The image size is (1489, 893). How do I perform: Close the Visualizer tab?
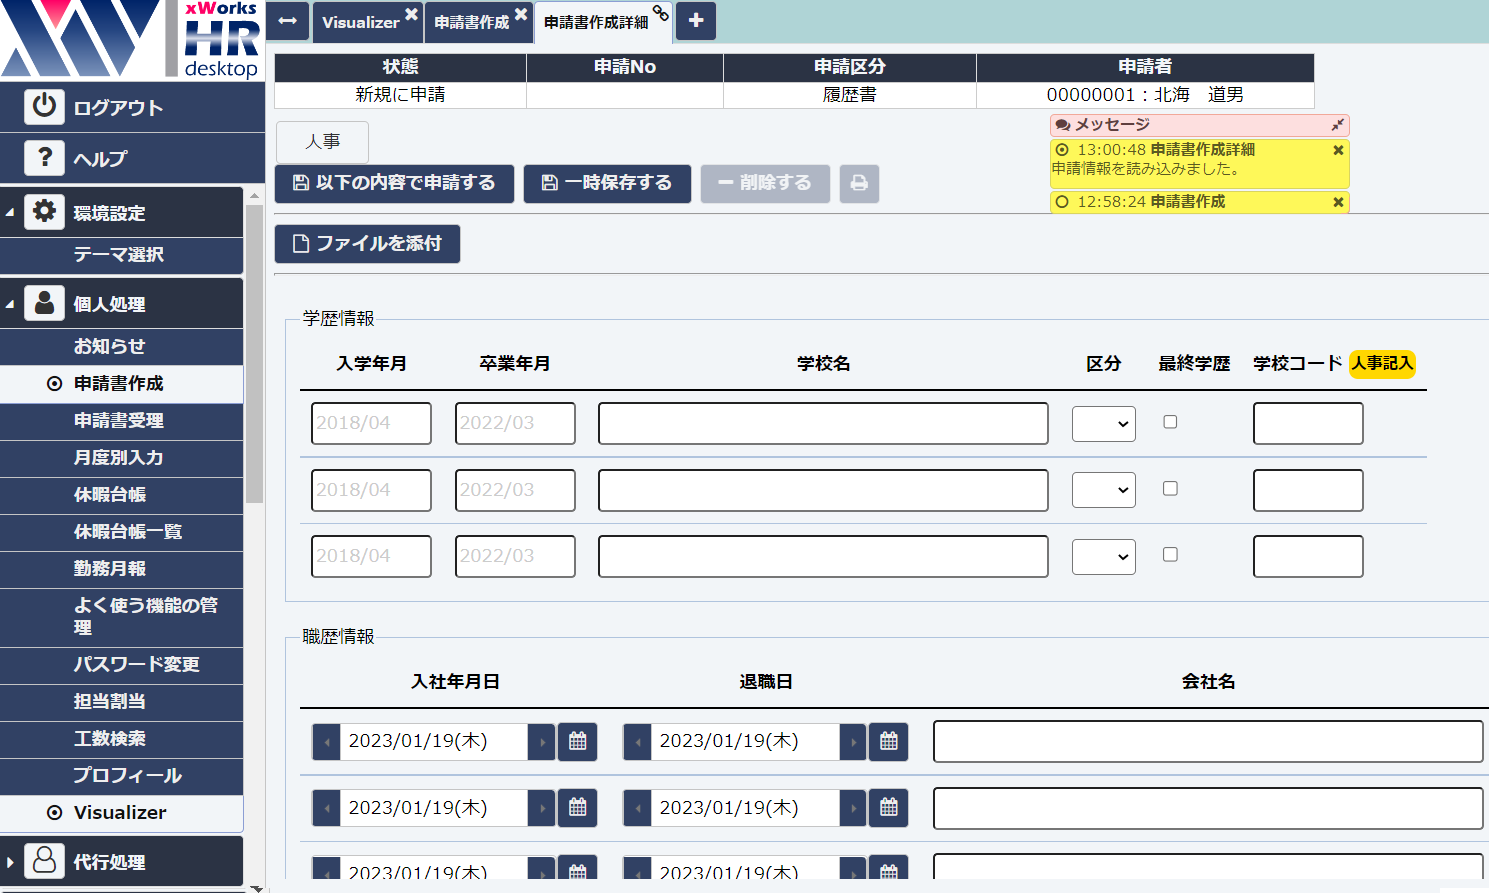coord(411,14)
